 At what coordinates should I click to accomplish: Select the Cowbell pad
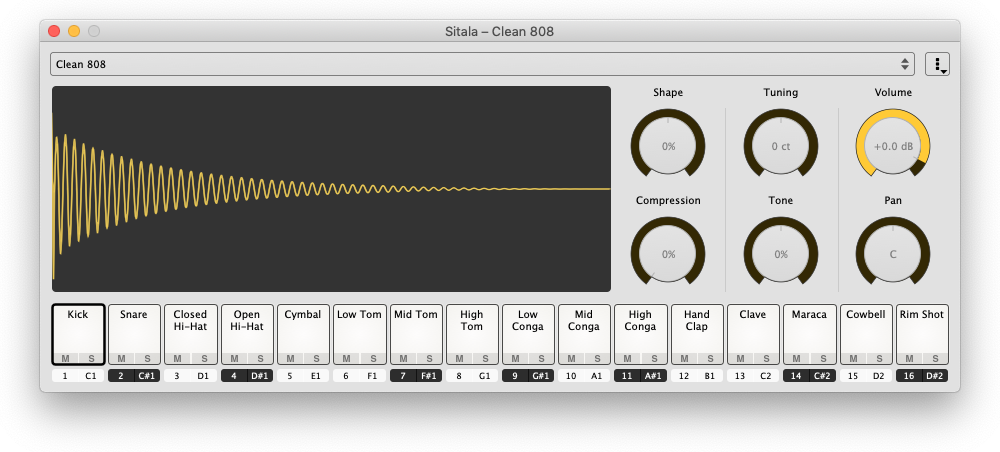[x=865, y=332]
